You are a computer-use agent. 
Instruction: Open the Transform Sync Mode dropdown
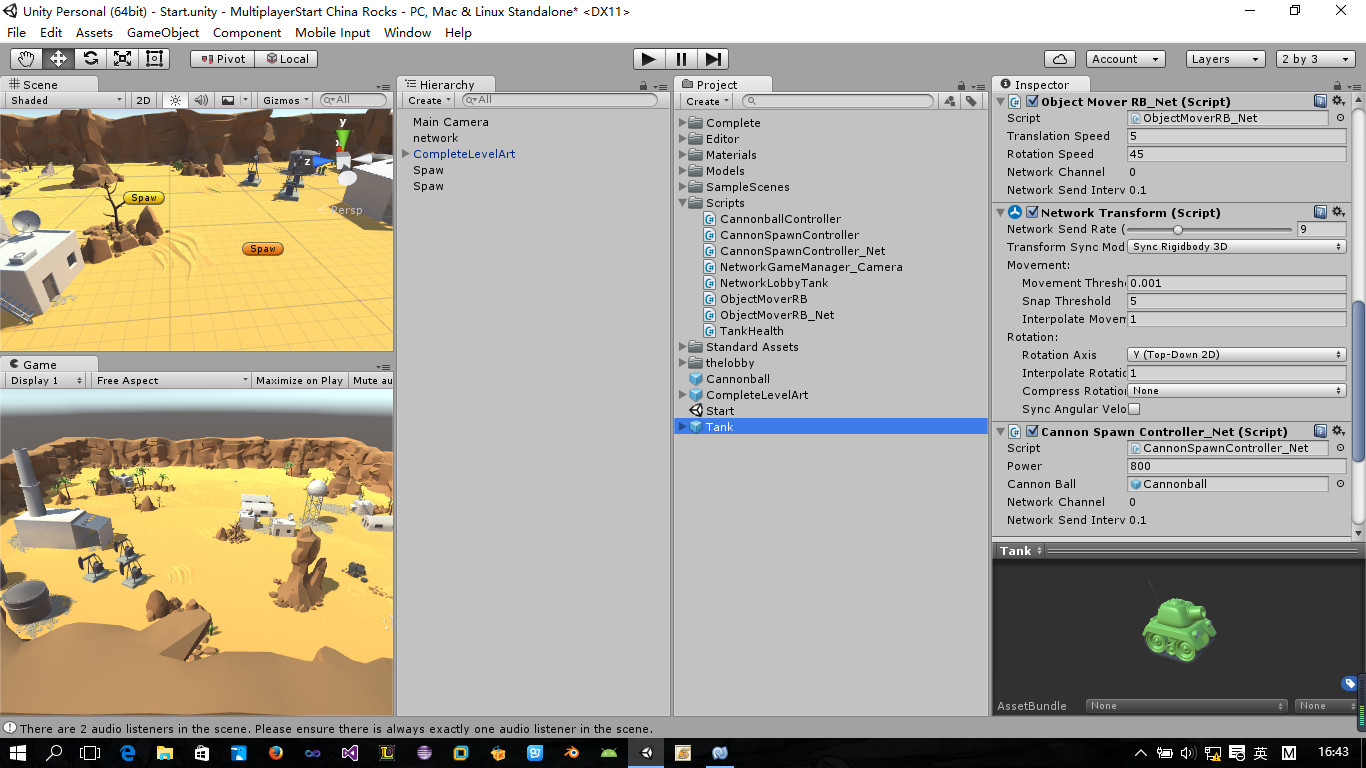click(1237, 246)
